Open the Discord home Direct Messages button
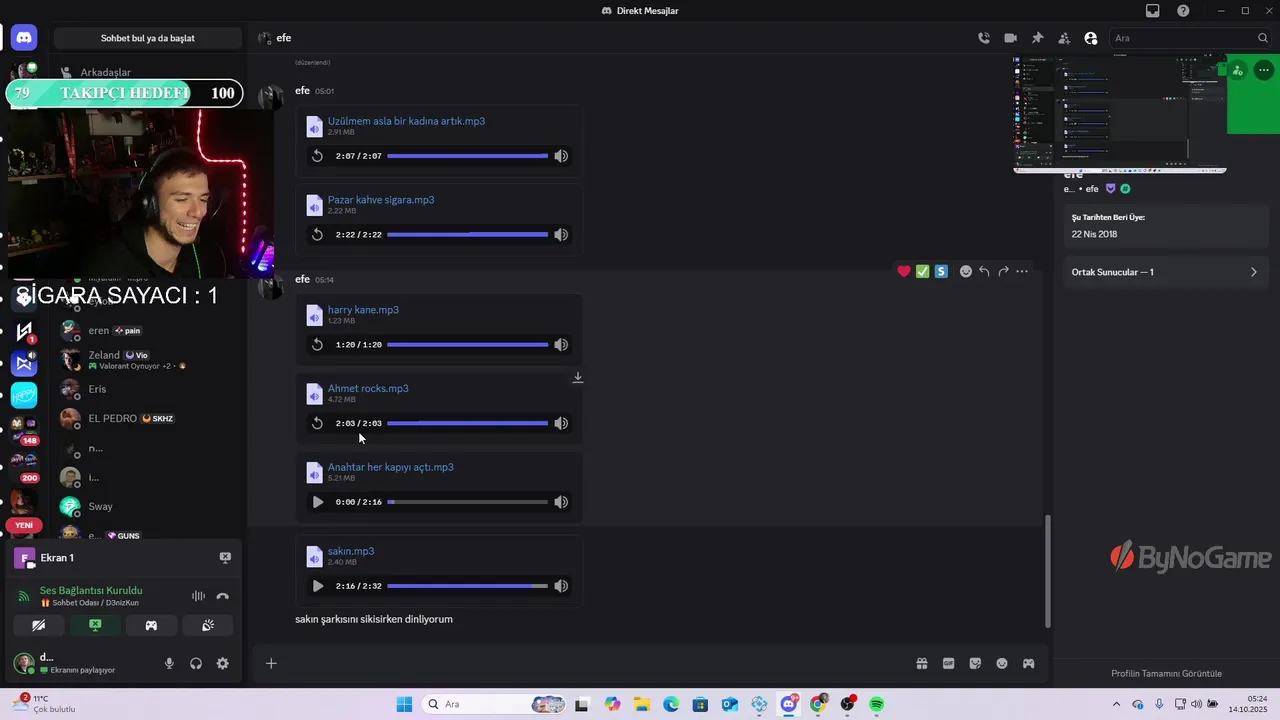This screenshot has height=720, width=1280. click(24, 38)
